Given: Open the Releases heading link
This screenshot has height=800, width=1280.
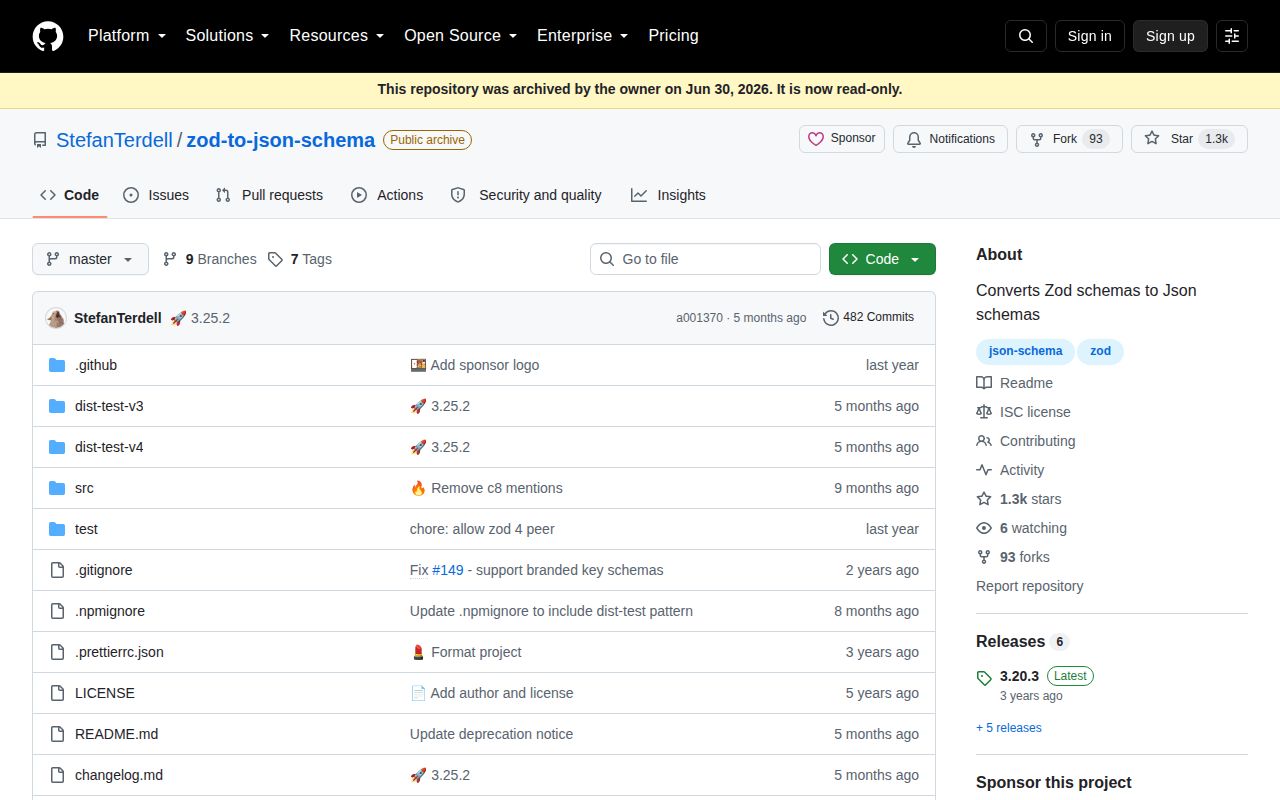Looking at the screenshot, I should coord(1022,641).
